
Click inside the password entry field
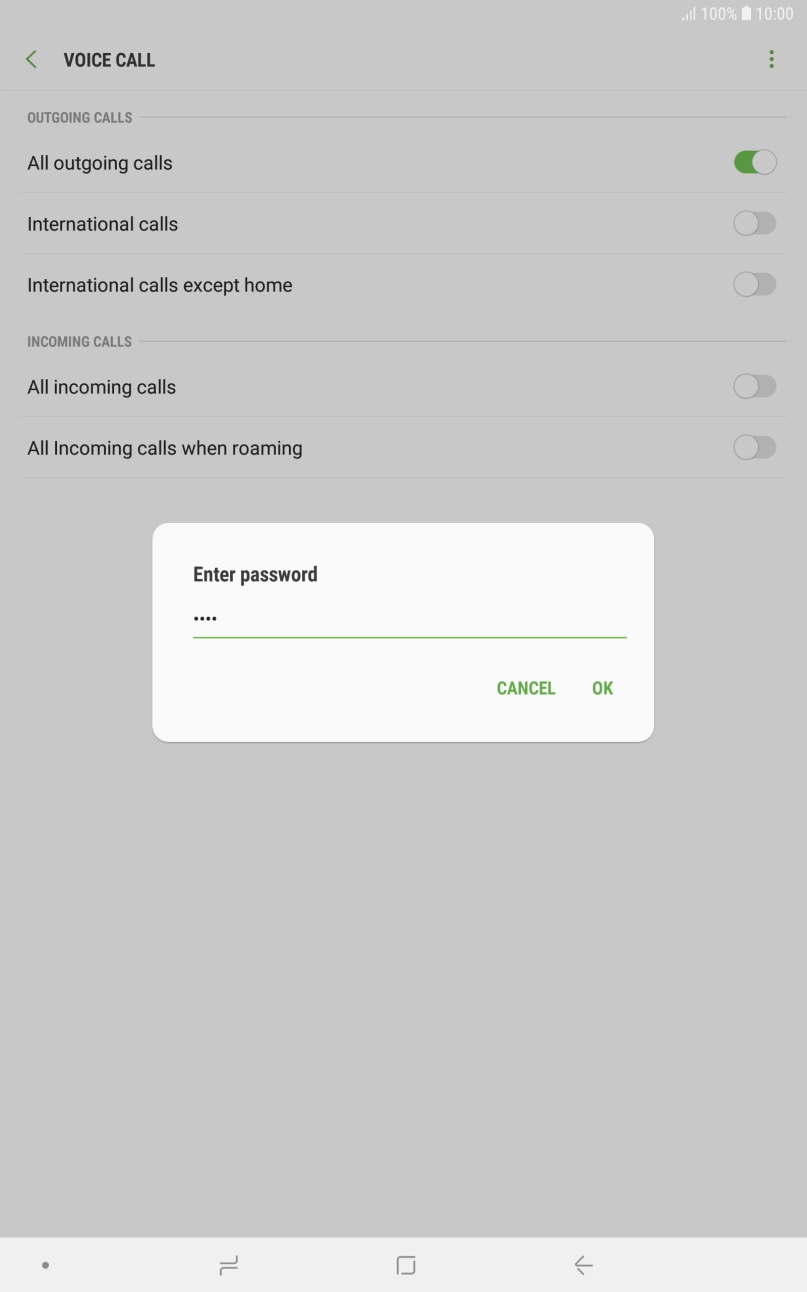(x=408, y=618)
